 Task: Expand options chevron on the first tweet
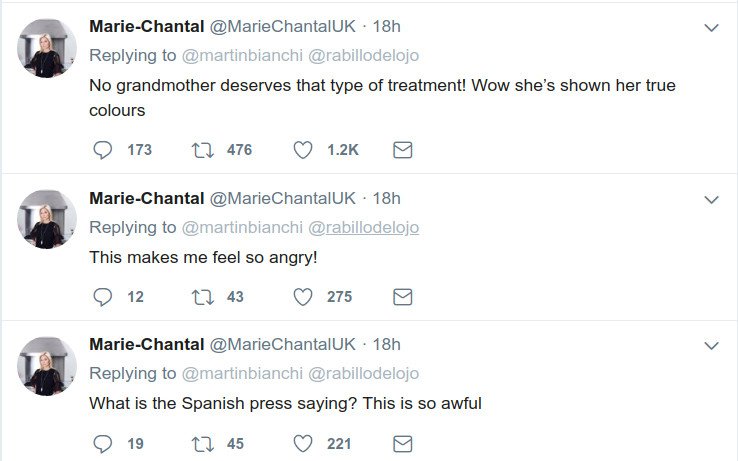pos(711,29)
